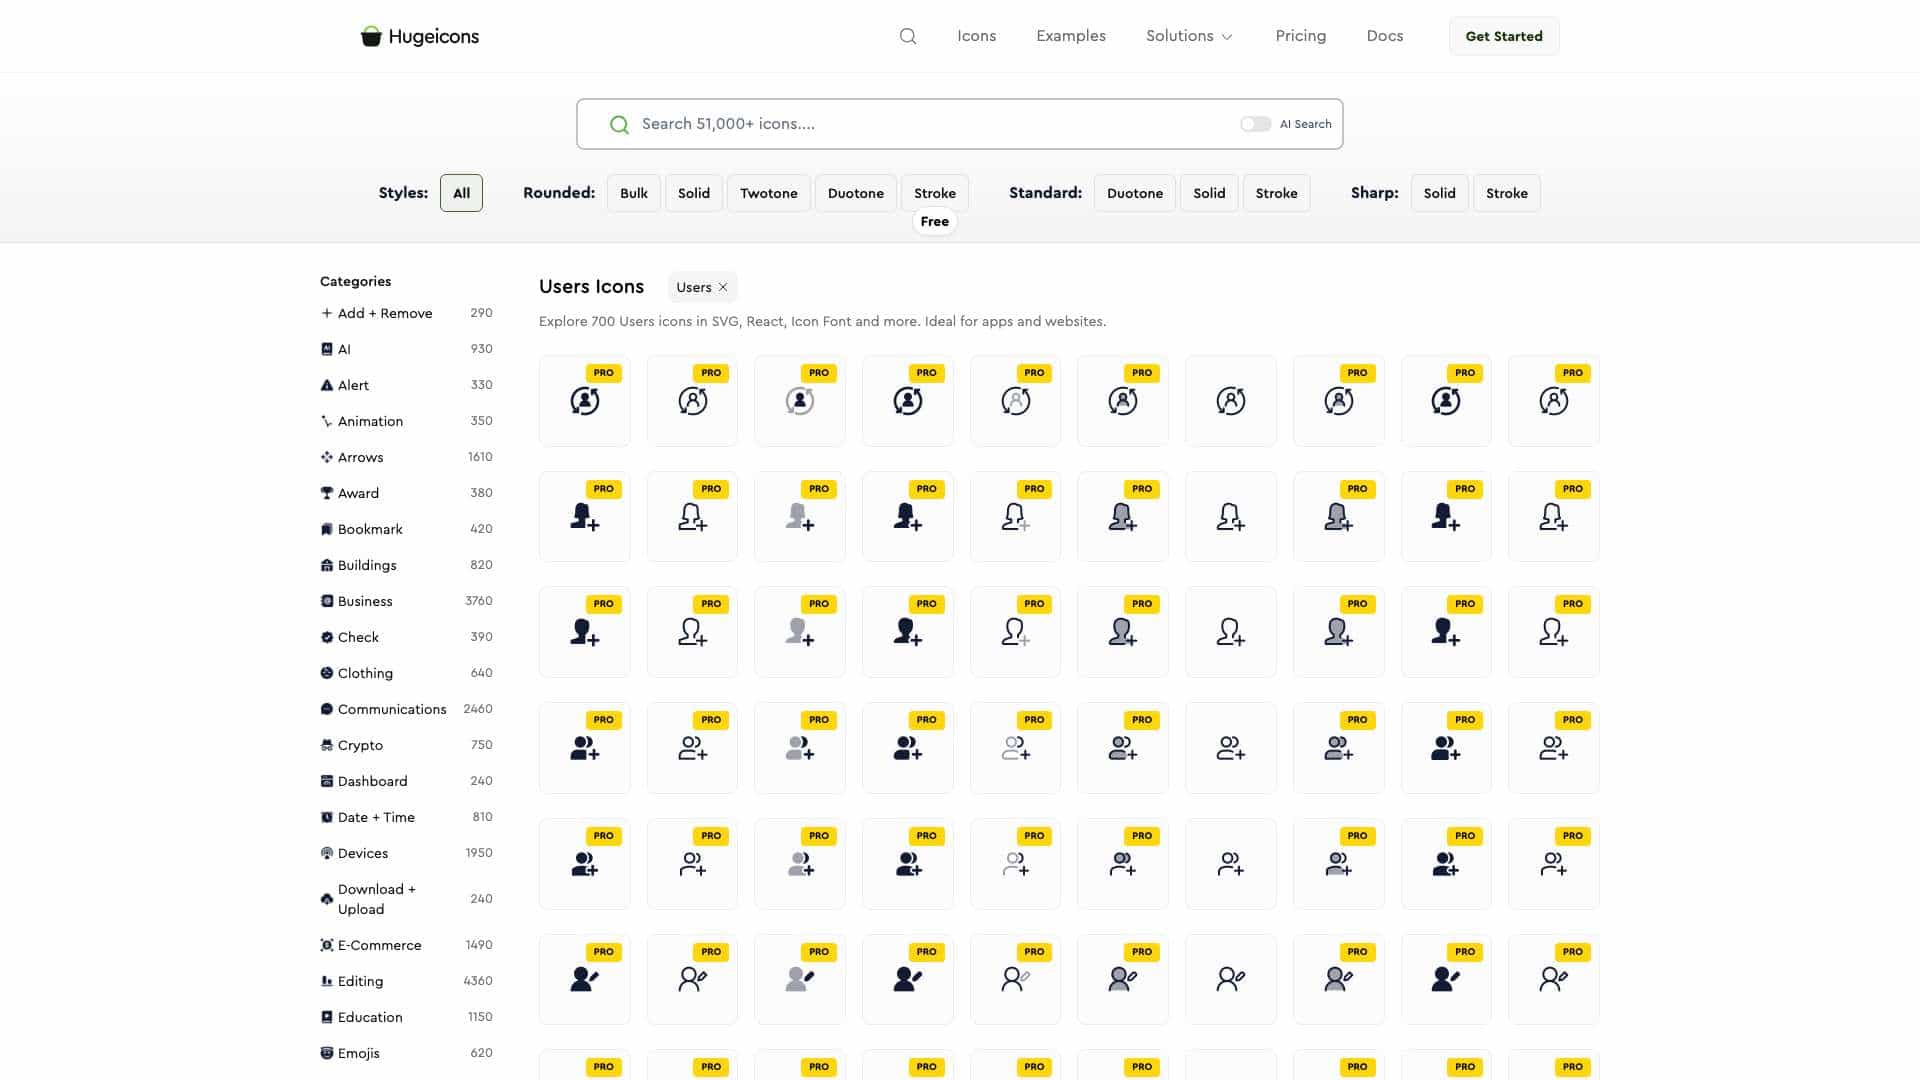This screenshot has width=1920, height=1080.
Task: Open the Dashboard category
Action: coord(406,781)
